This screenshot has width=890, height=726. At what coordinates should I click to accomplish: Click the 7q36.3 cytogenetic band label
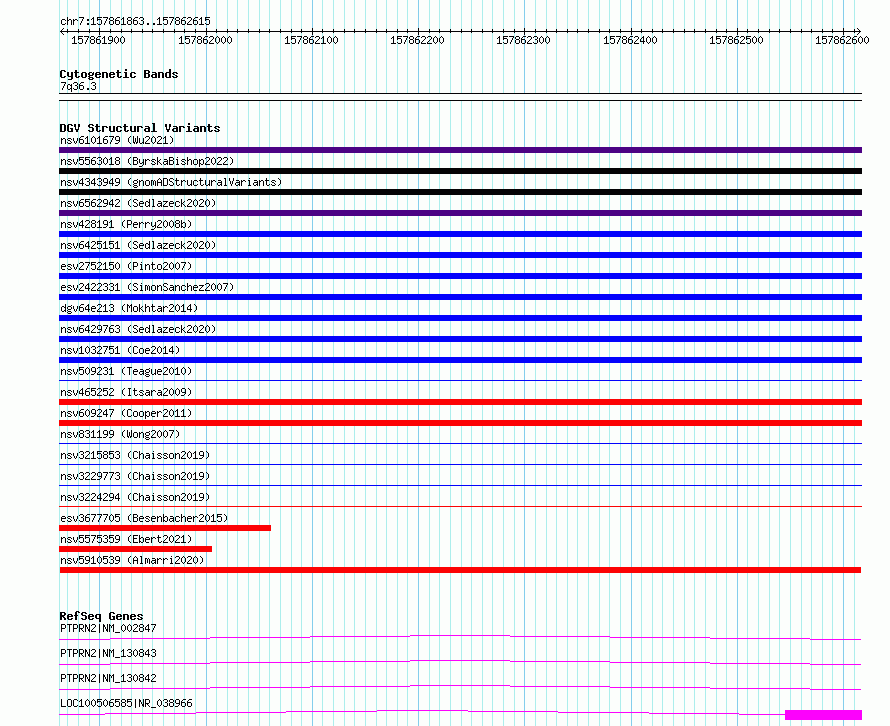(78, 86)
